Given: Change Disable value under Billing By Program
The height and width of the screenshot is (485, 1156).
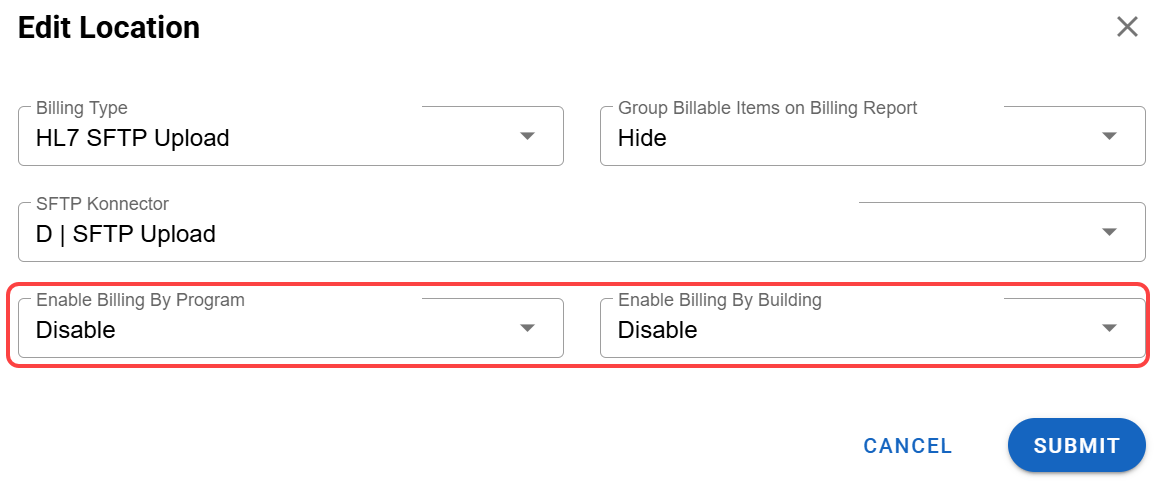Looking at the screenshot, I should tap(76, 330).
